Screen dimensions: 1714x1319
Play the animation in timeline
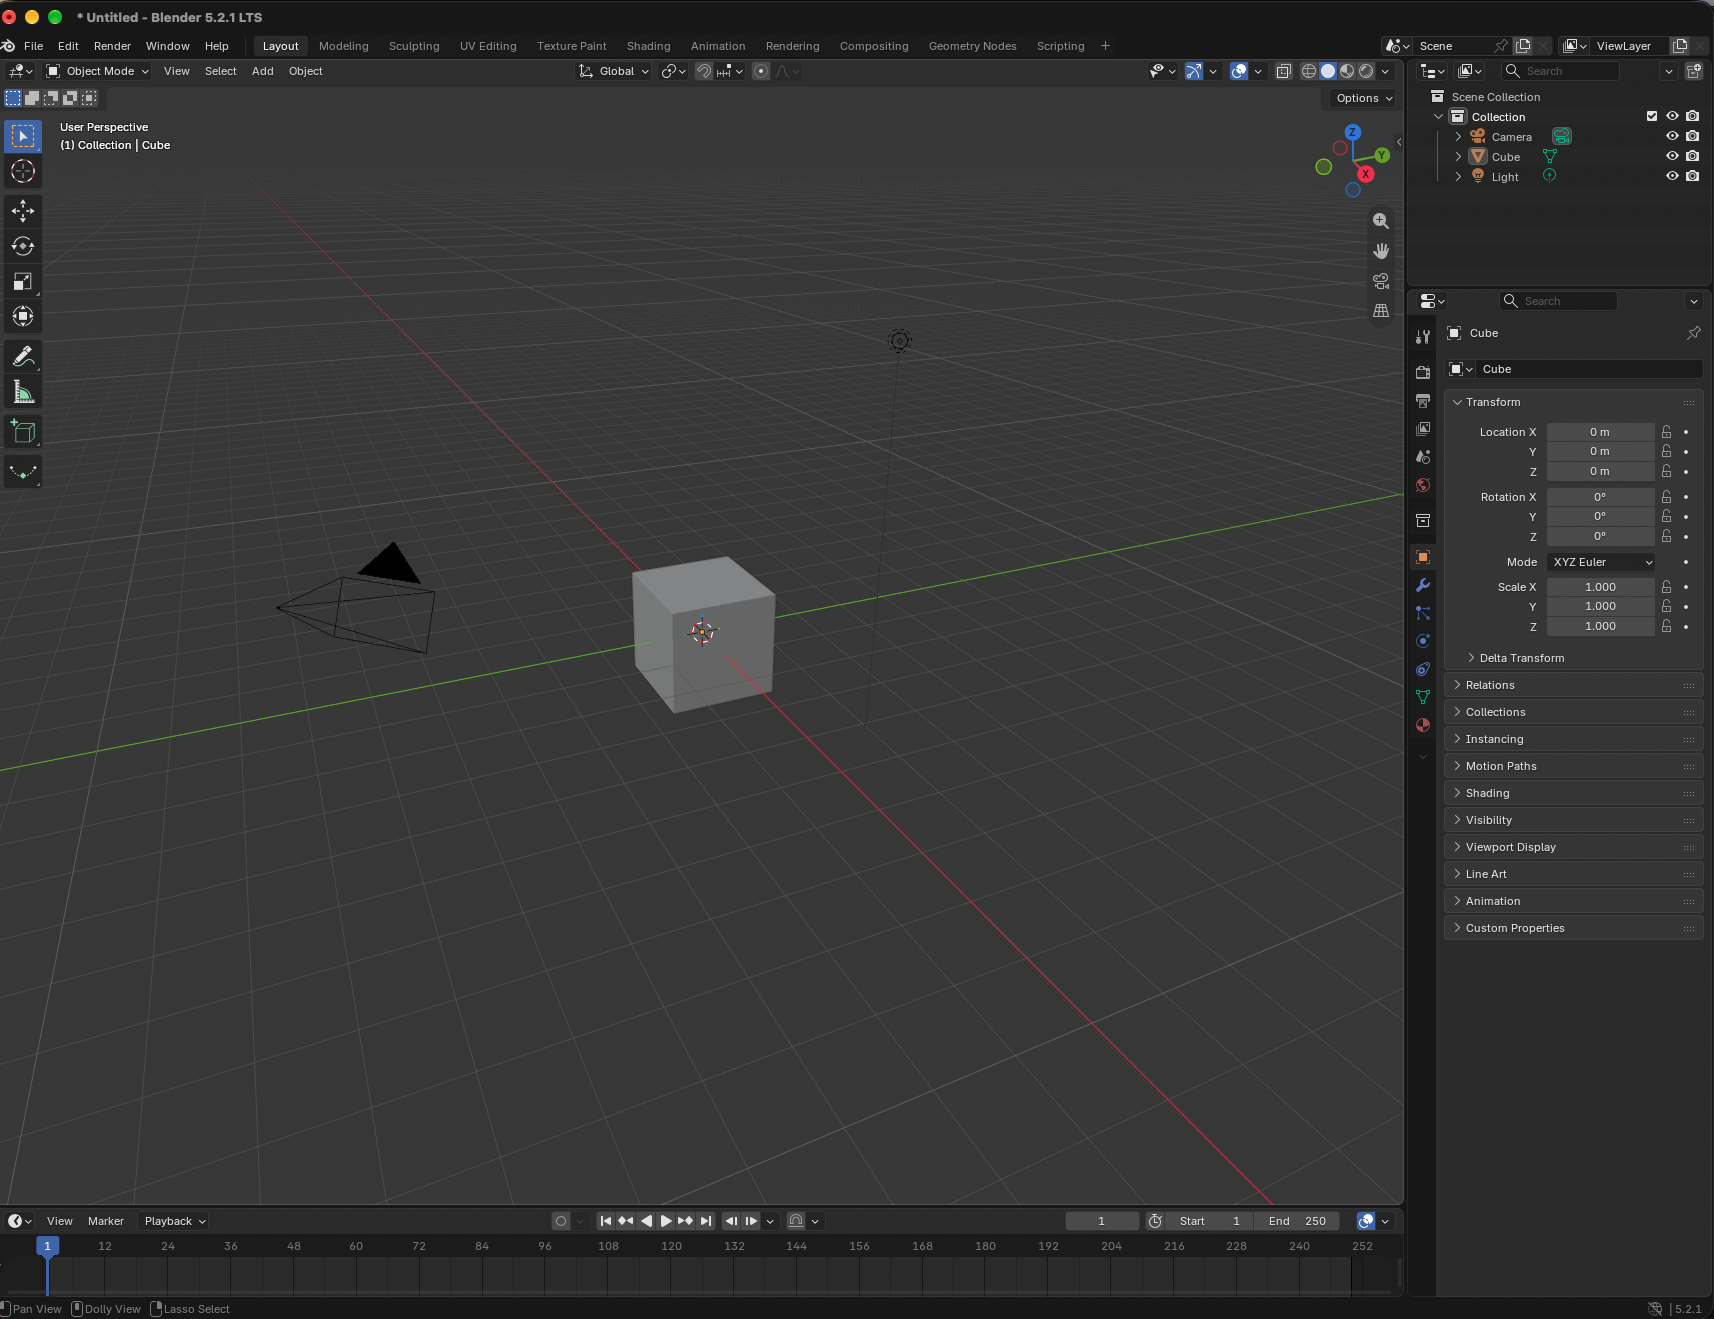click(666, 1221)
